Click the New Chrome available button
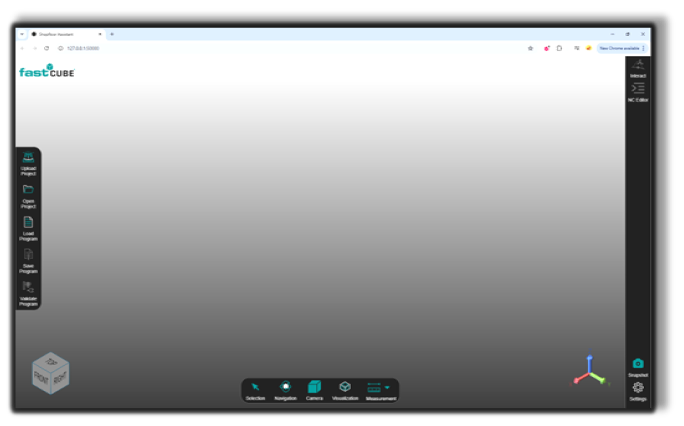 pyautogui.click(x=620, y=48)
